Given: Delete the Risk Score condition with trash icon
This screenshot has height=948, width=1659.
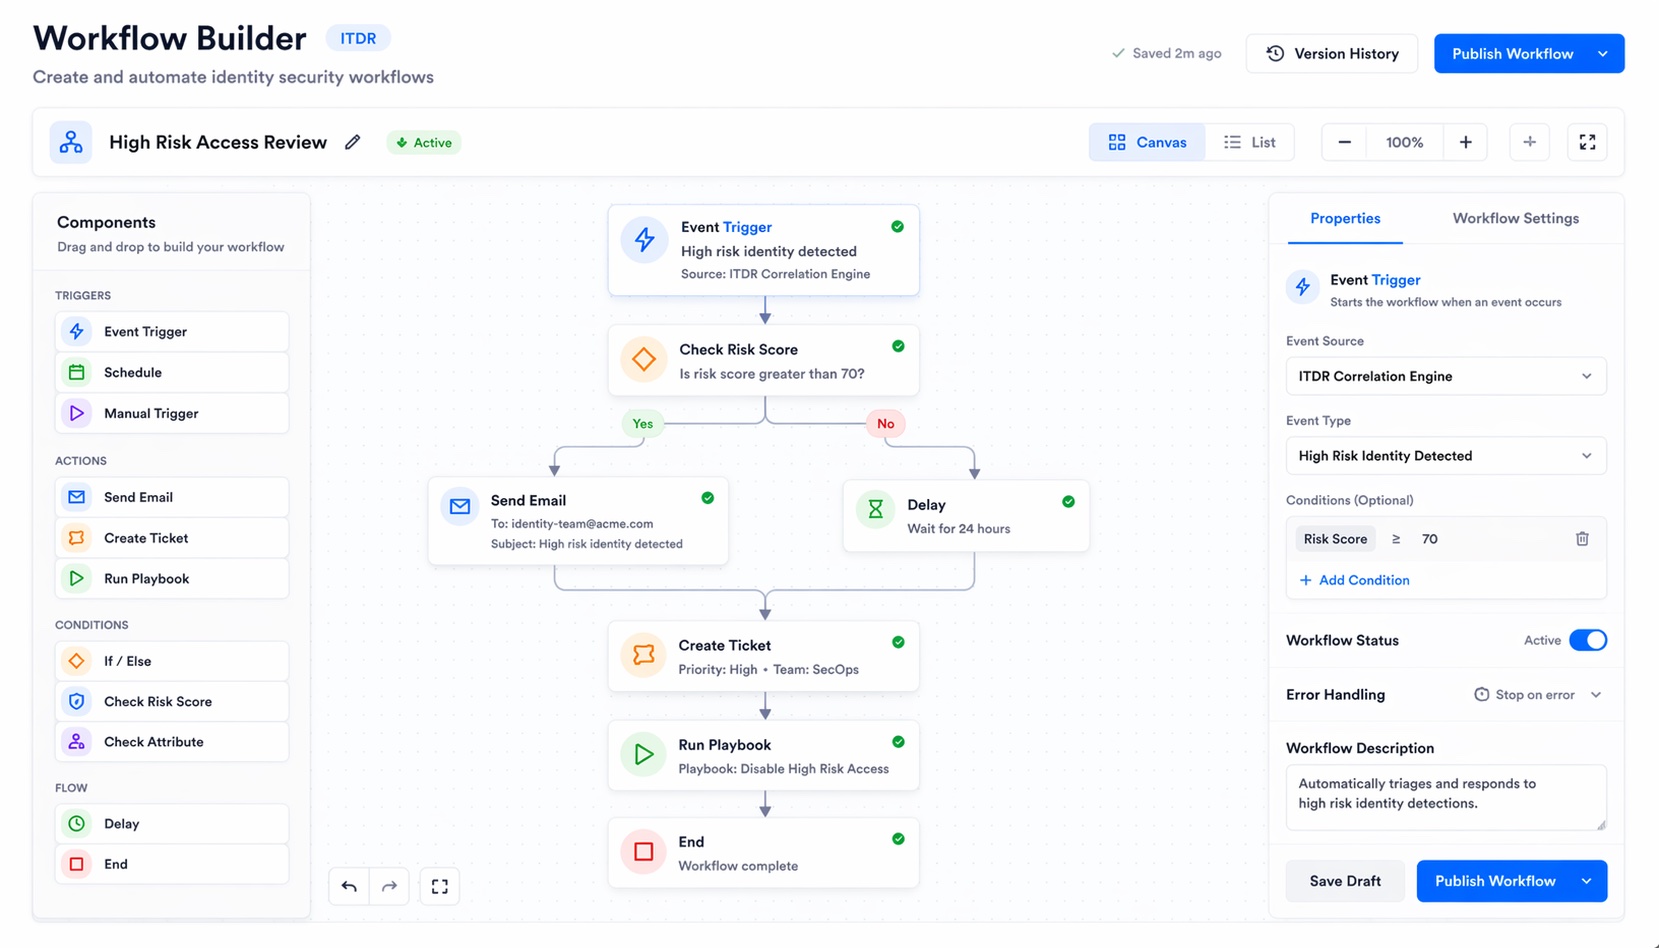Looking at the screenshot, I should point(1583,538).
